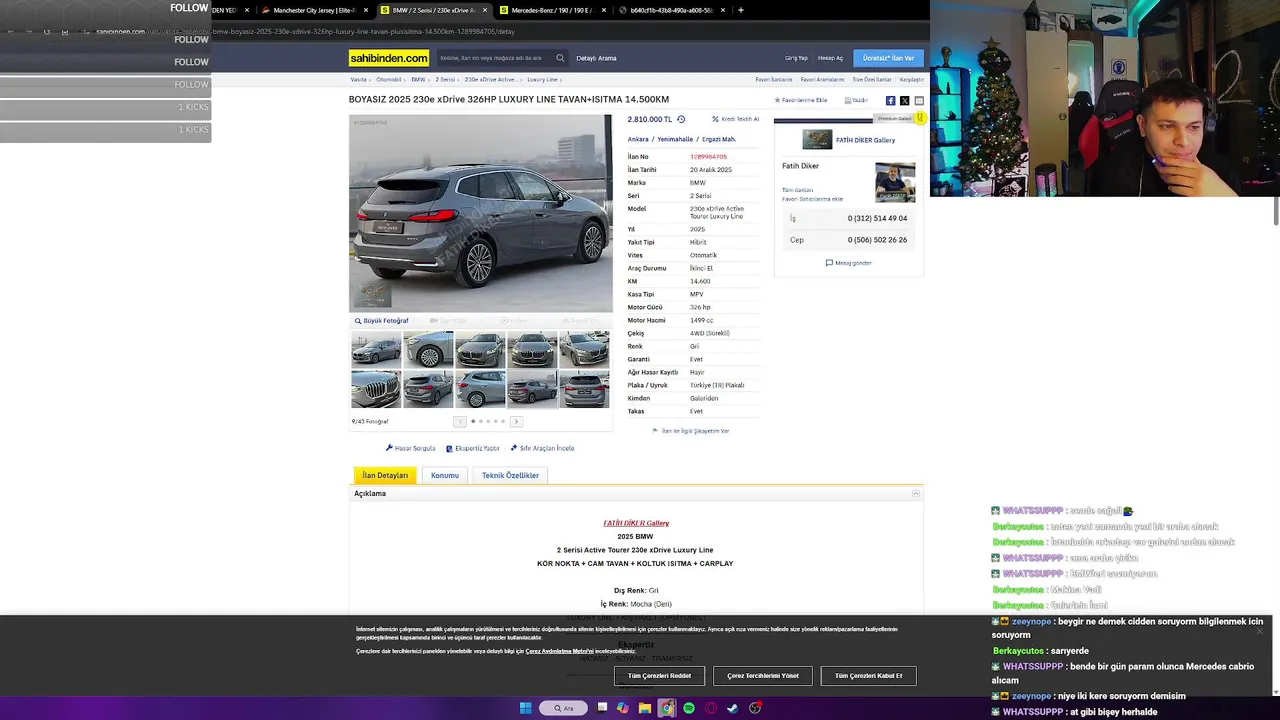Click the sahibinden.com logo
Screen dimensions: 1280x720
pyautogui.click(x=389, y=58)
